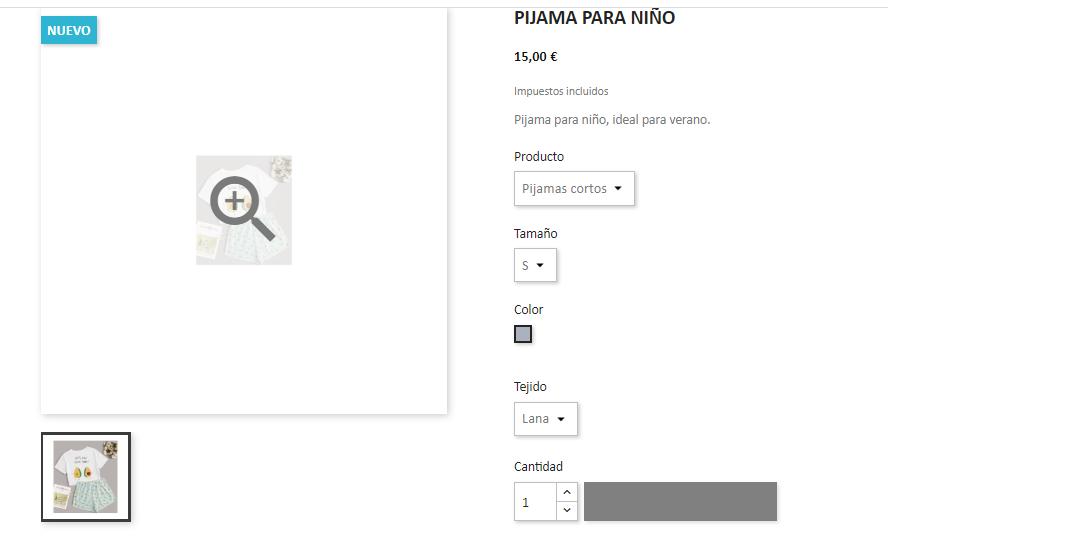Screen dimensions: 1091x534
Task: Focus the Cantidad quantity input field
Action: (x=535, y=502)
